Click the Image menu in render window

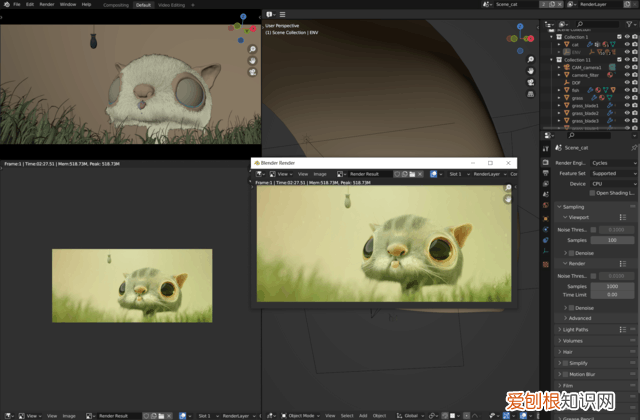pyautogui.click(x=320, y=174)
